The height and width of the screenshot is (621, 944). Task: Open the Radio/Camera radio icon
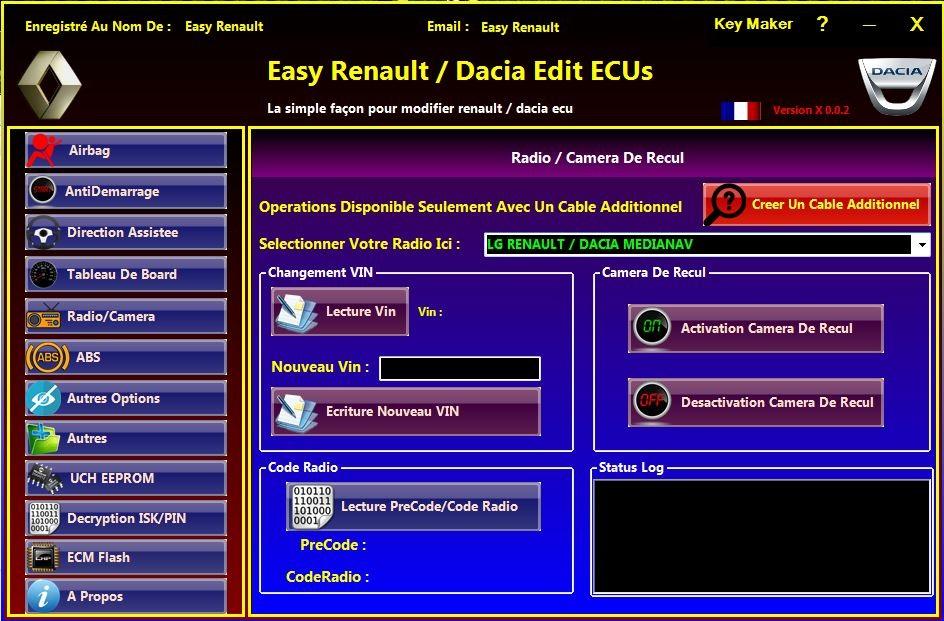(44, 316)
